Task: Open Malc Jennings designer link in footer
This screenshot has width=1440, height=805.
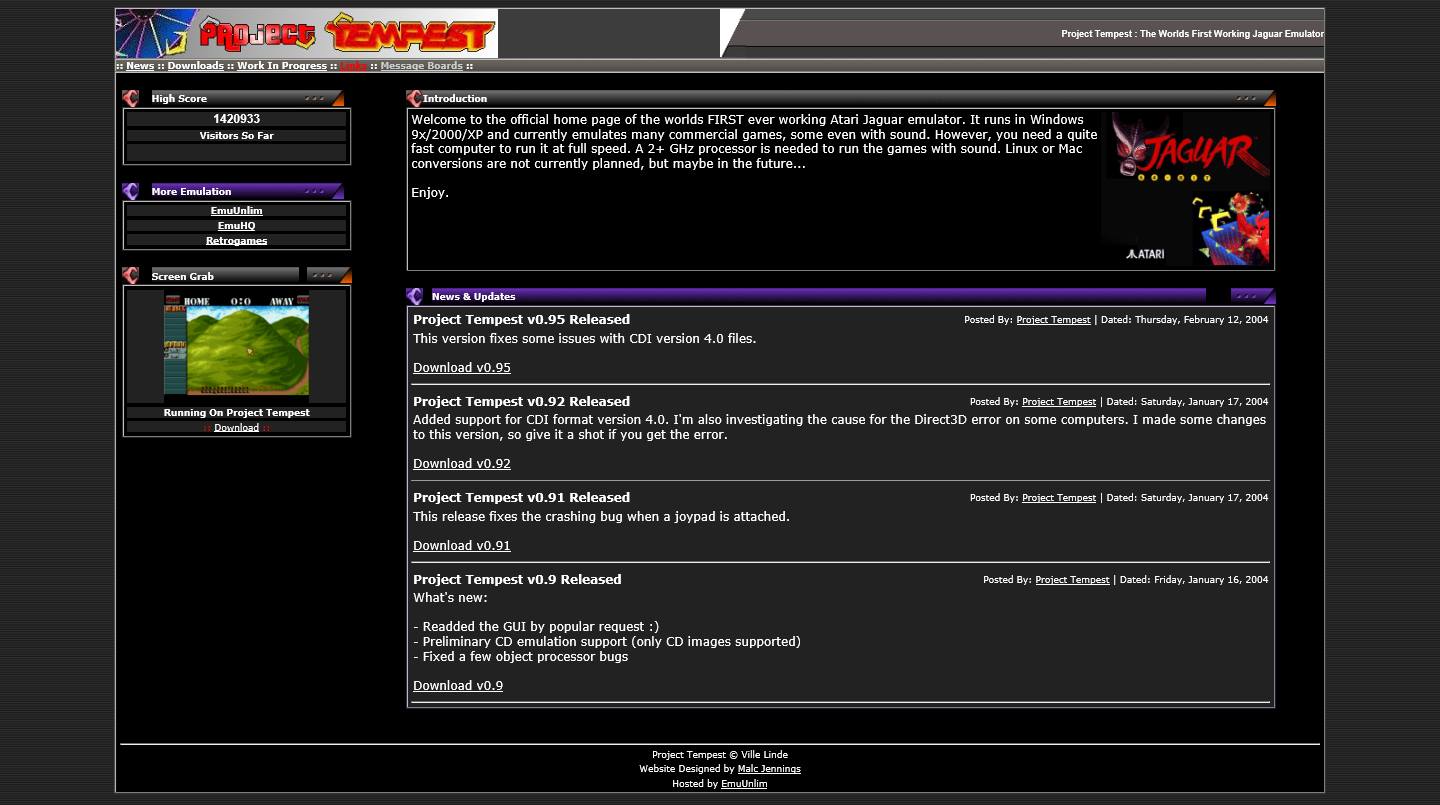Action: 769,769
